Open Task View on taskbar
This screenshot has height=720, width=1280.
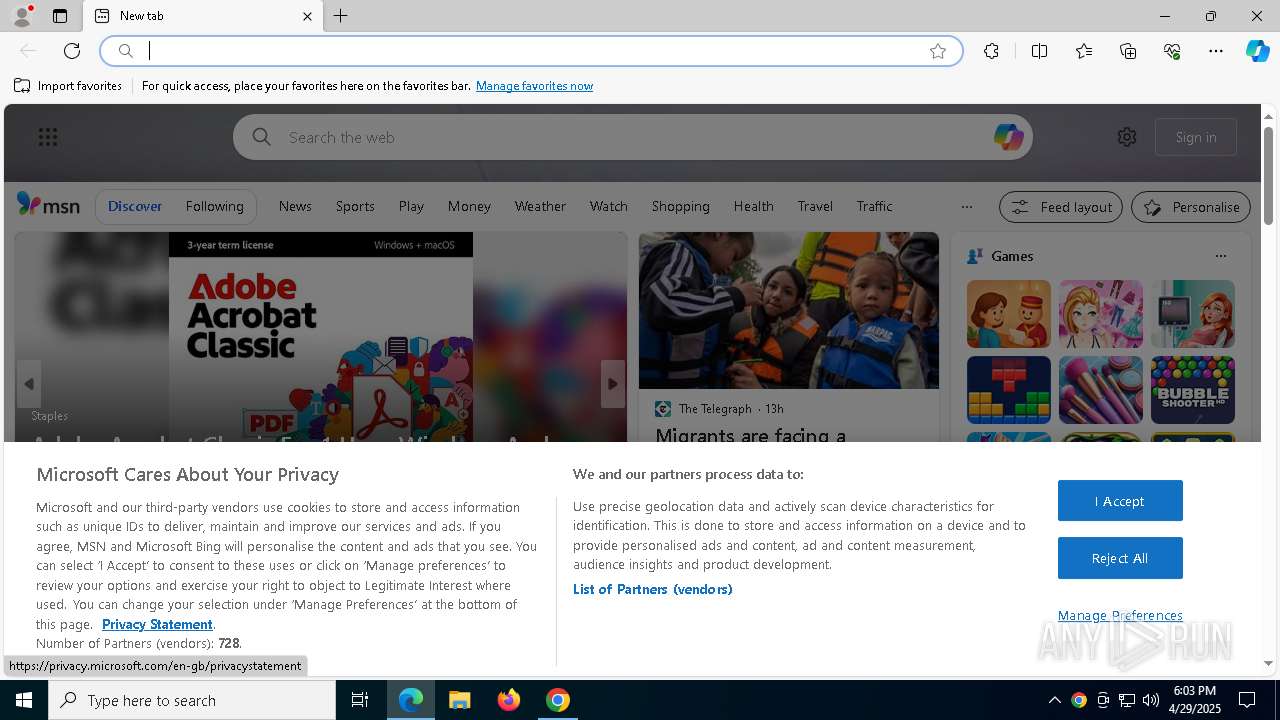pos(360,700)
